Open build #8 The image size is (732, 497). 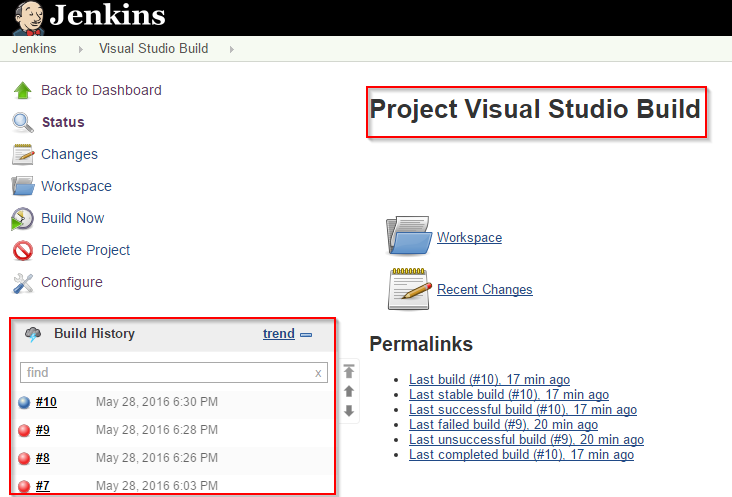(x=43, y=458)
